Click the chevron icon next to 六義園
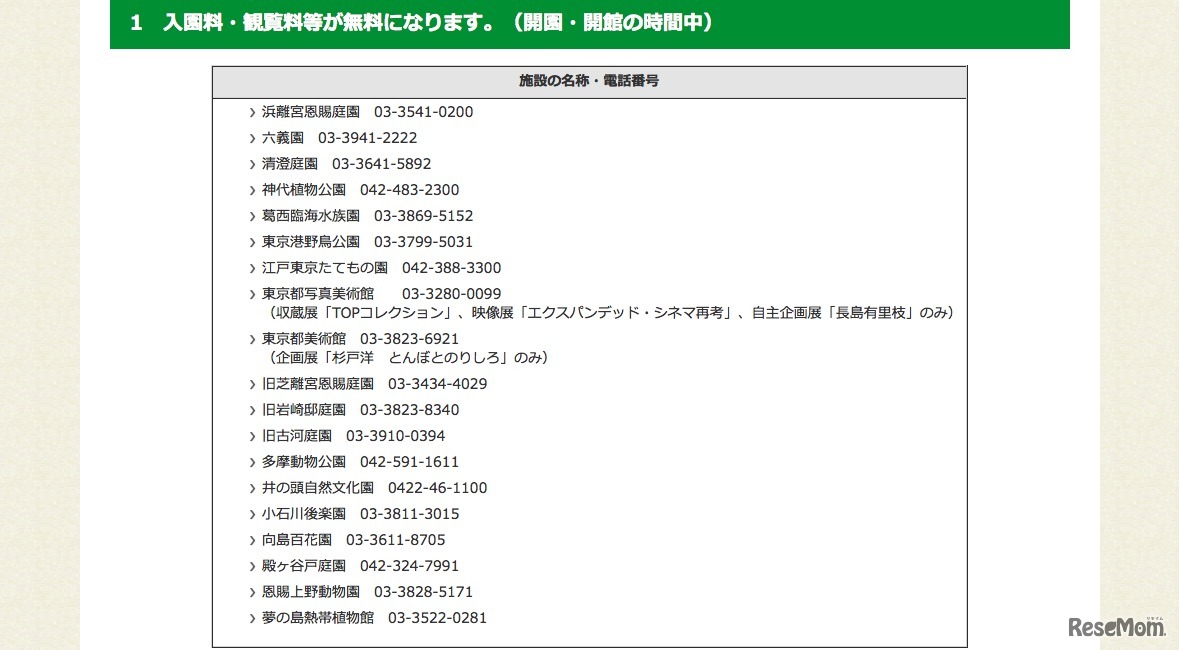The width and height of the screenshot is (1179, 650). 251,137
